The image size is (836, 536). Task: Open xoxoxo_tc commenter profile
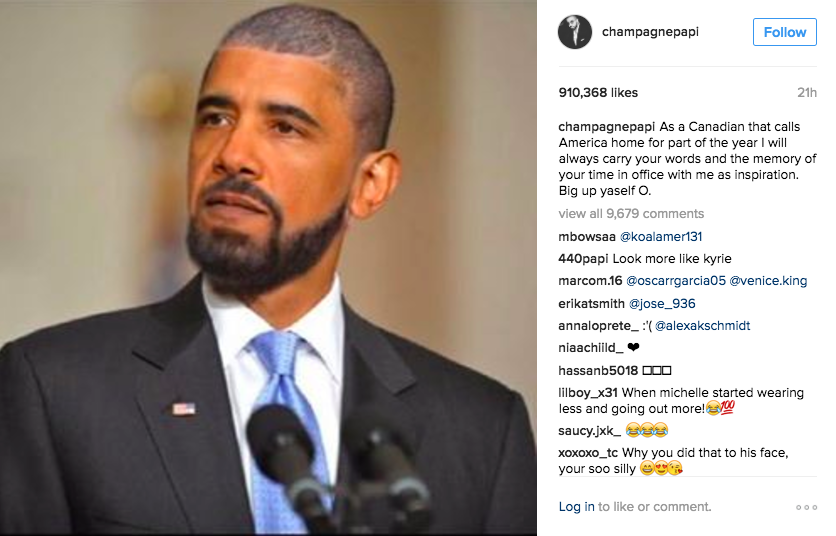(x=588, y=453)
